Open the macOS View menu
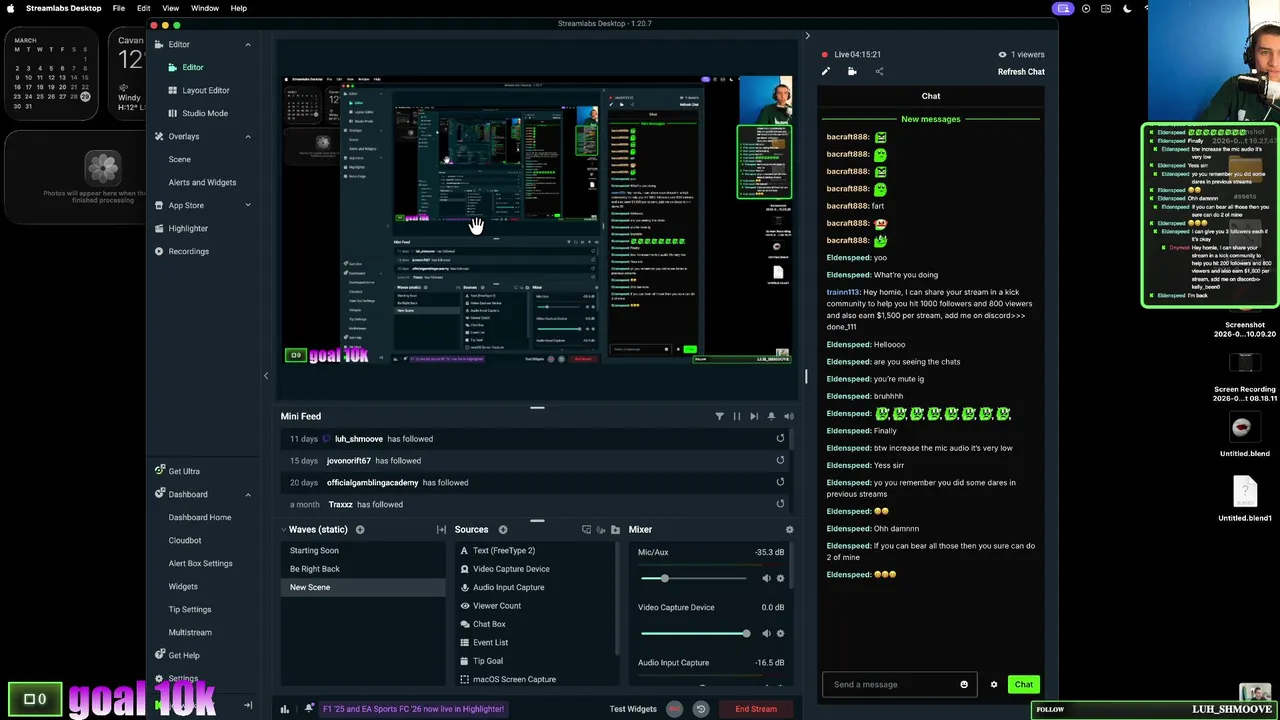The image size is (1280, 720). [x=170, y=8]
